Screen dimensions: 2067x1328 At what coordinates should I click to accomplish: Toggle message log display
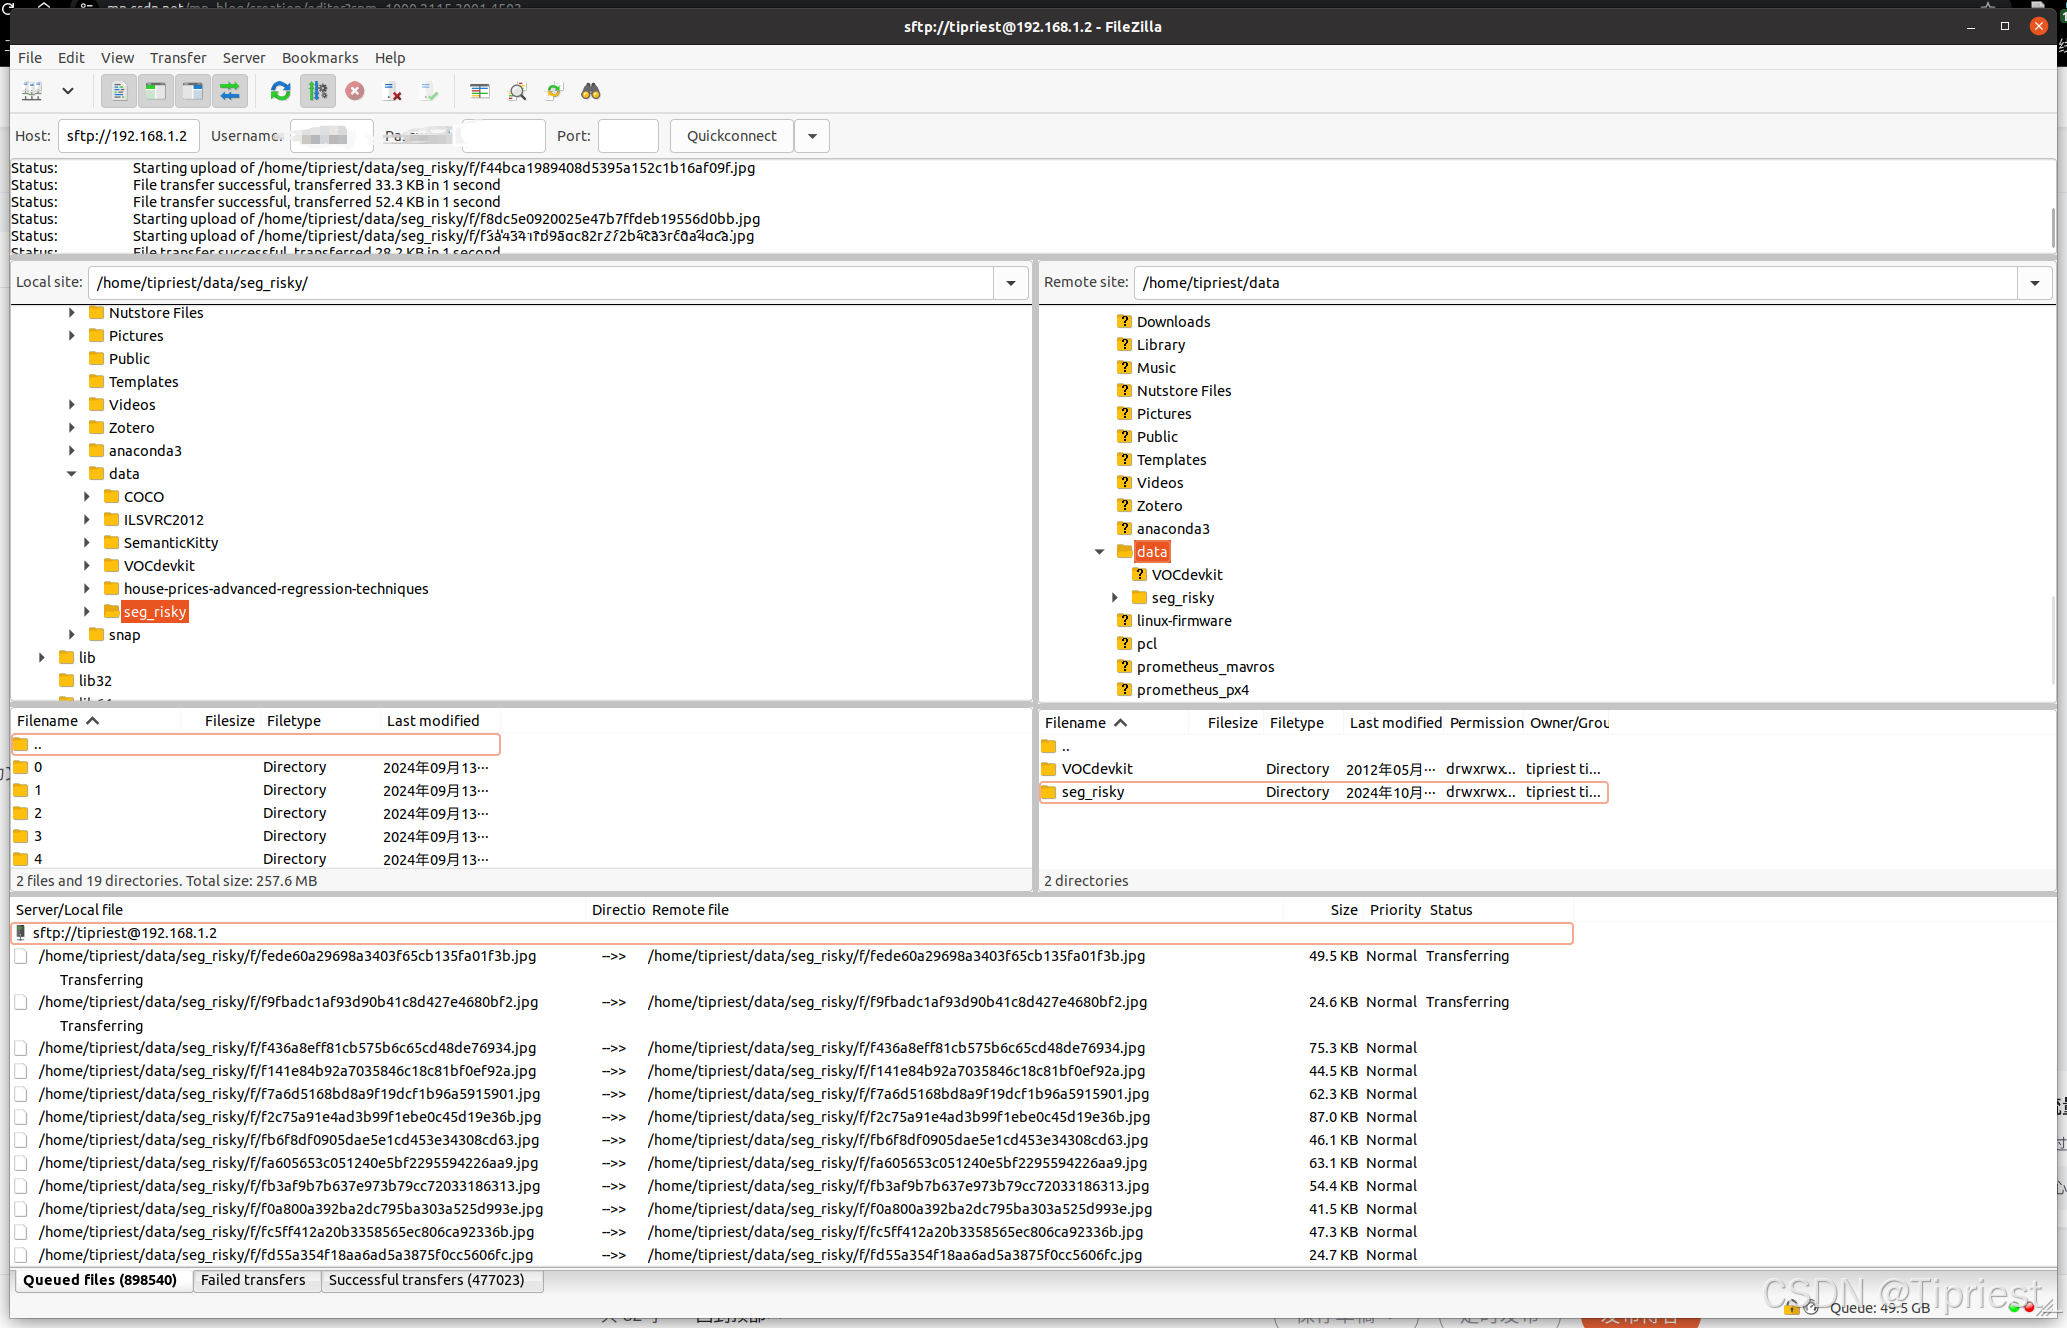point(119,91)
